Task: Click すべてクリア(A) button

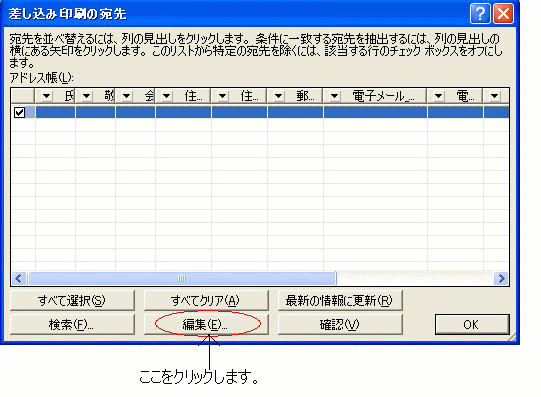Action: pos(206,300)
